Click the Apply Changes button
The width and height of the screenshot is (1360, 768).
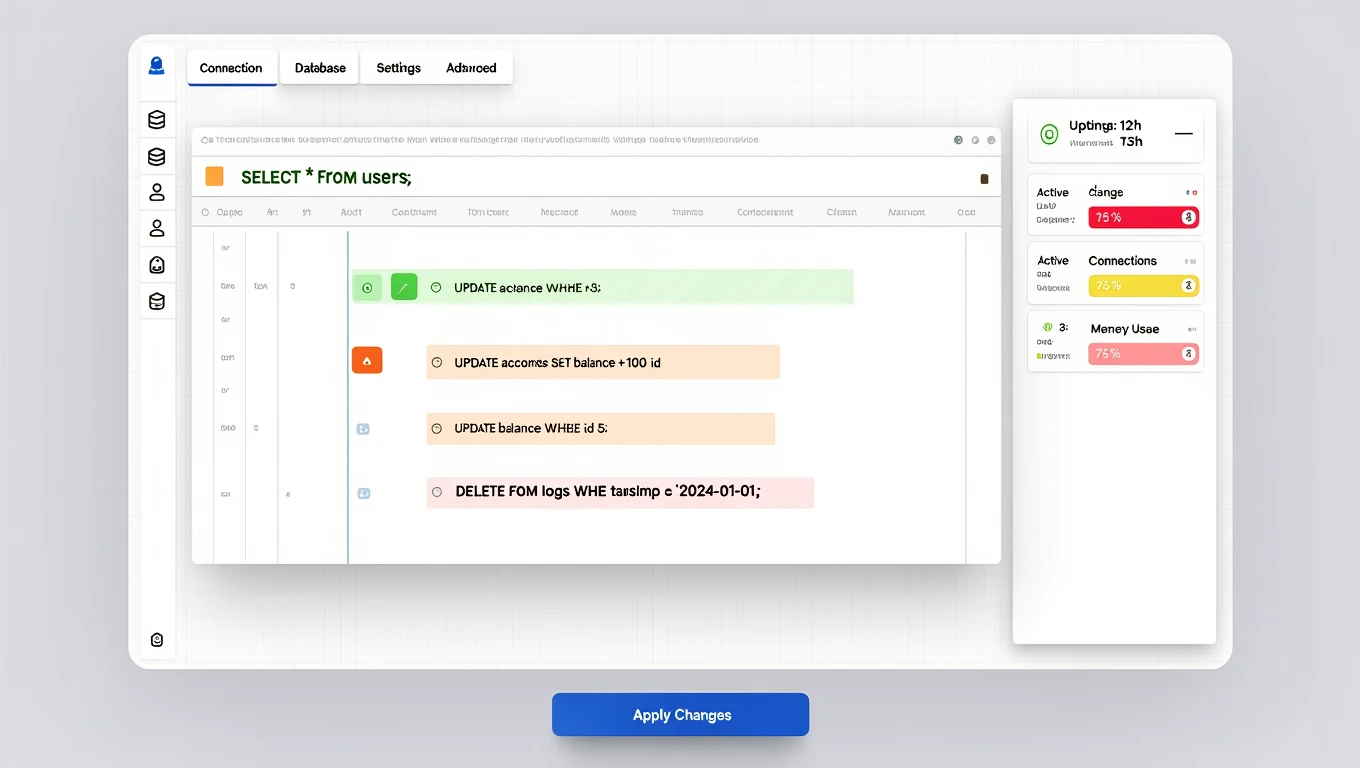[681, 715]
